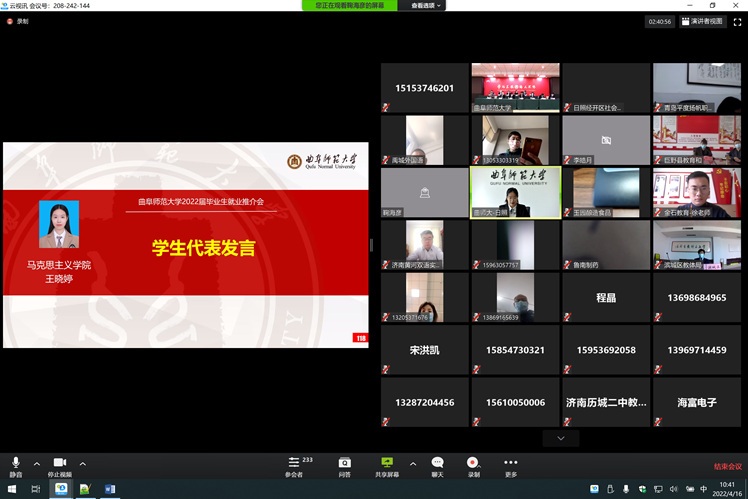
Task: Expand share screen options arrow
Action: click(x=412, y=463)
